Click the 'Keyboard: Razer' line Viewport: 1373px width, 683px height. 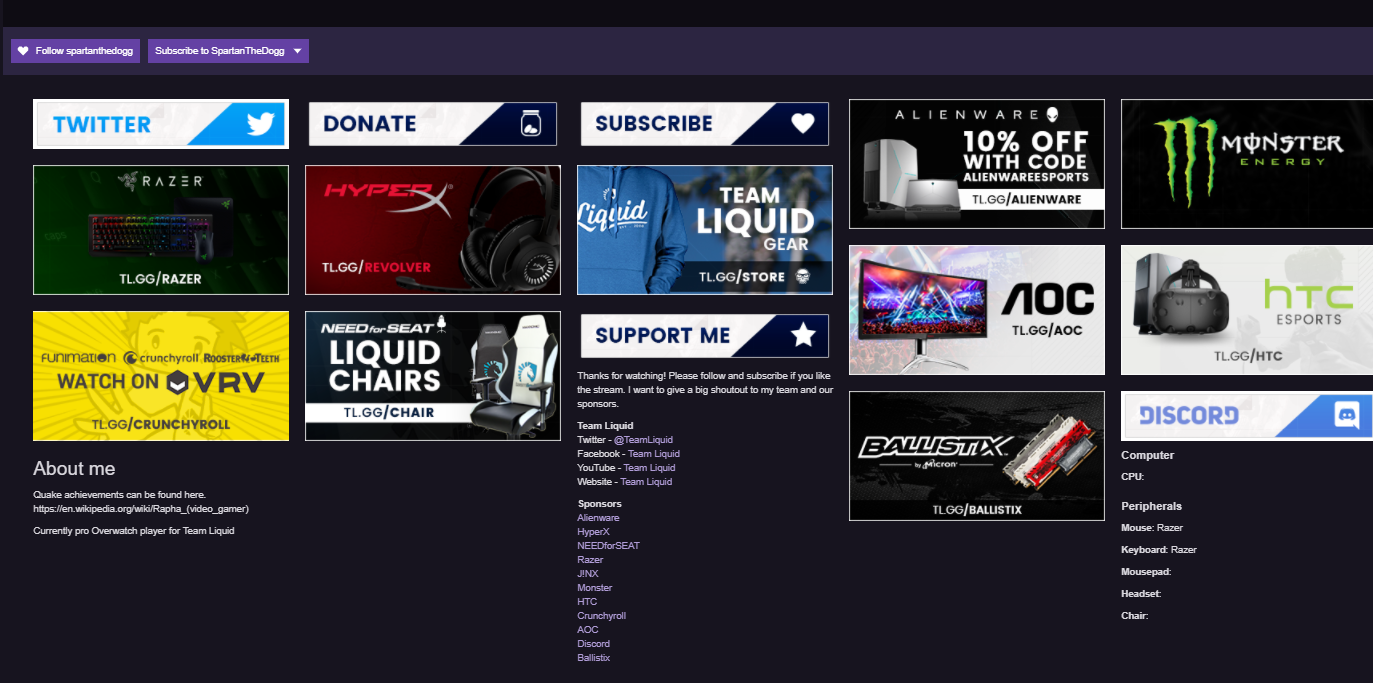click(1159, 550)
